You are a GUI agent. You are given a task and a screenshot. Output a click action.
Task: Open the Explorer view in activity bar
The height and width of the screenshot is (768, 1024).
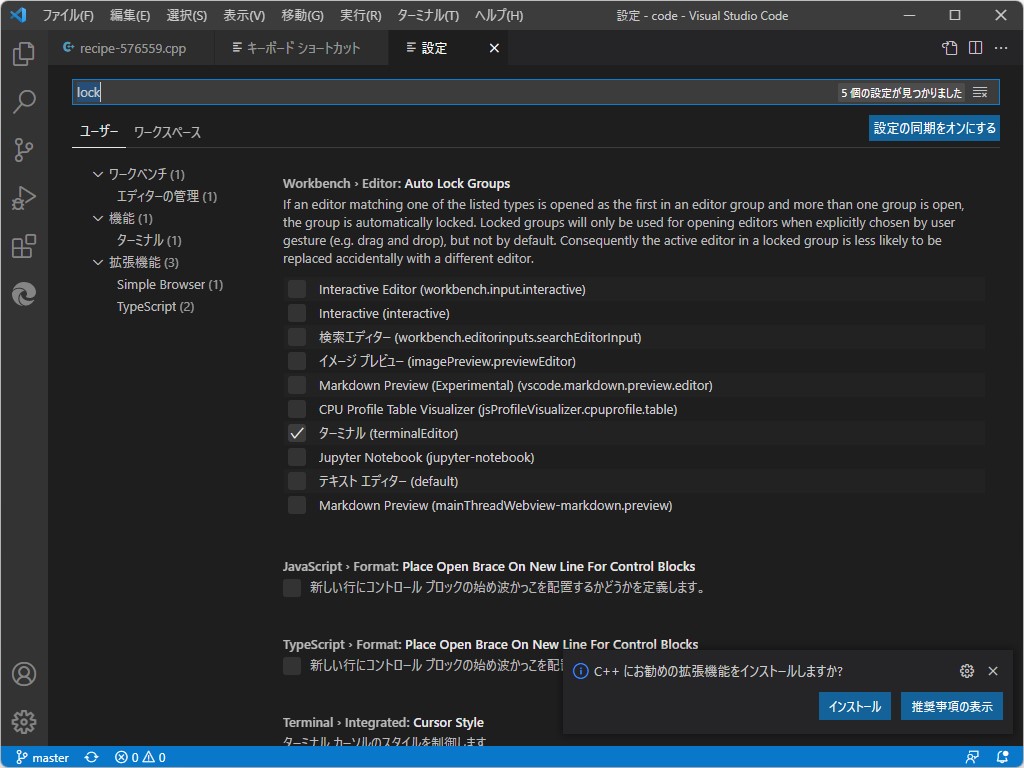24,54
